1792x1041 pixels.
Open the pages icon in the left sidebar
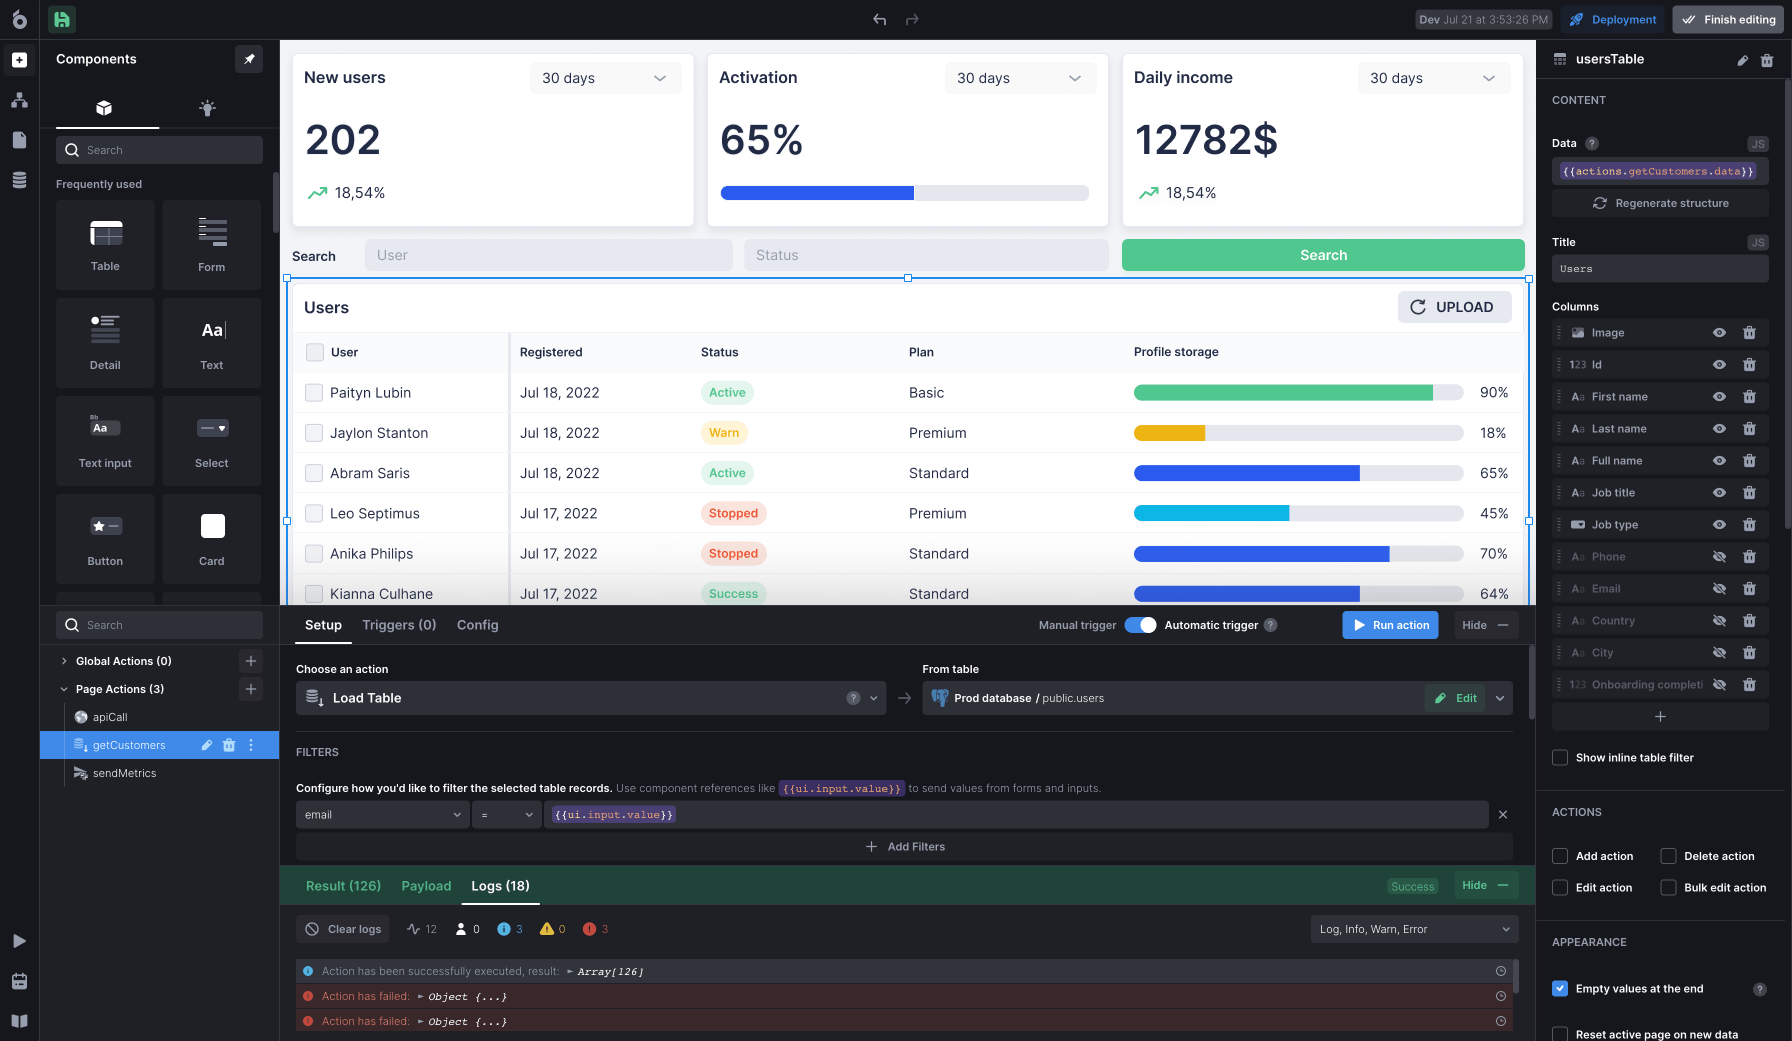click(19, 140)
